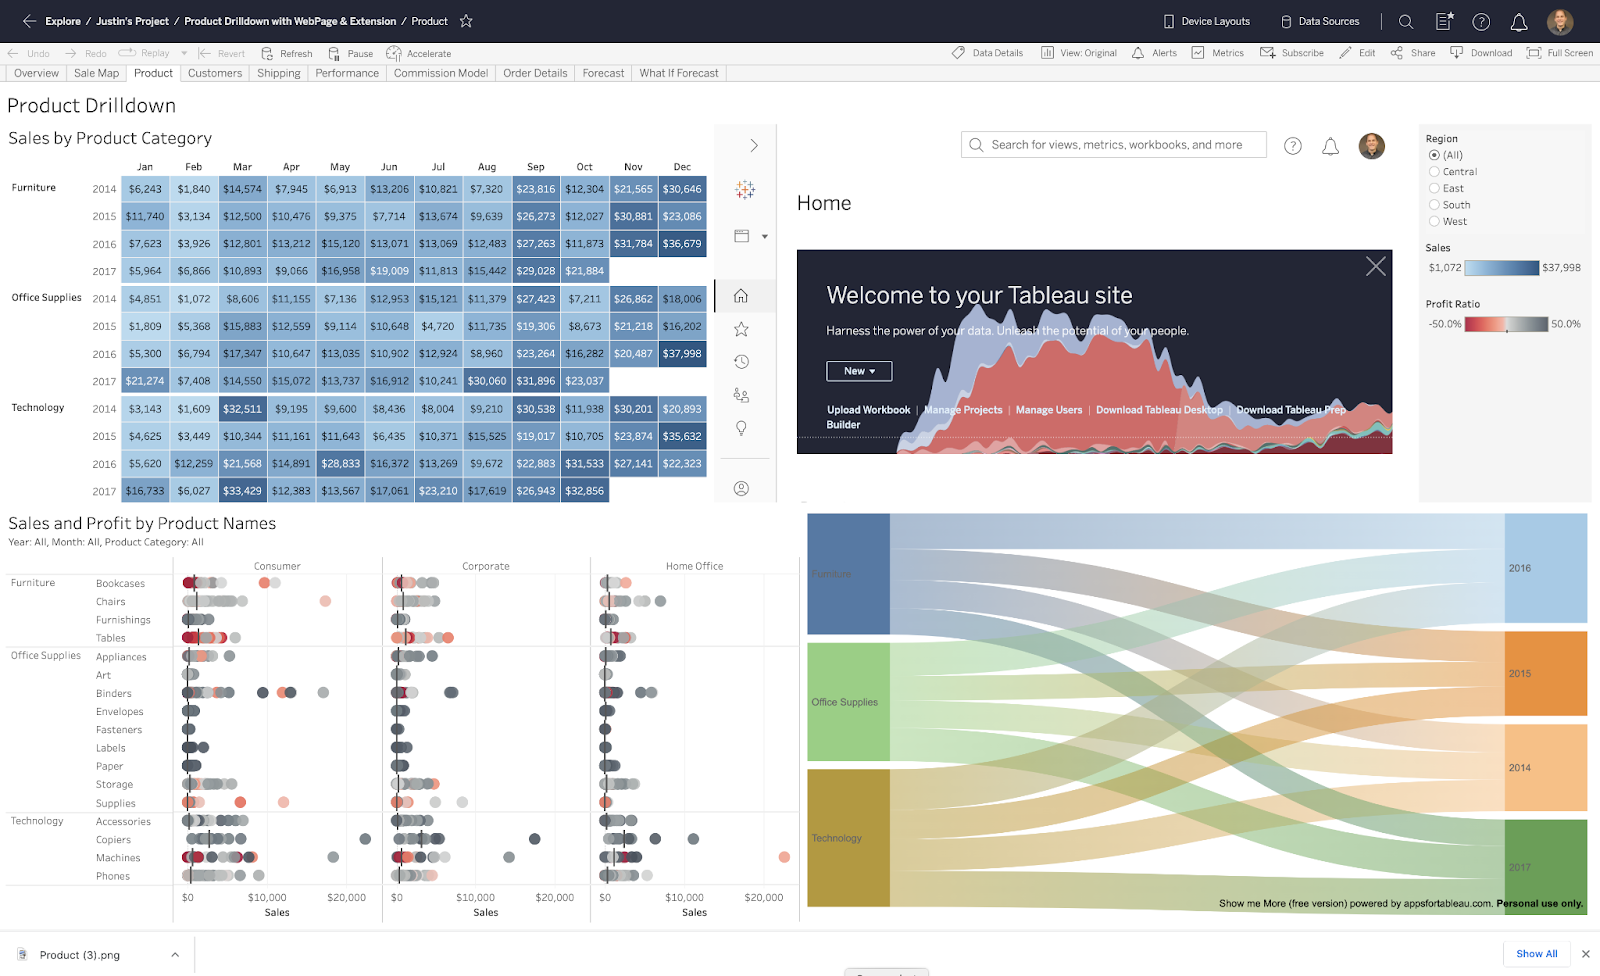Click the Tableau logo in the sidebar
Screen dimensions: 1600x976
(x=744, y=189)
